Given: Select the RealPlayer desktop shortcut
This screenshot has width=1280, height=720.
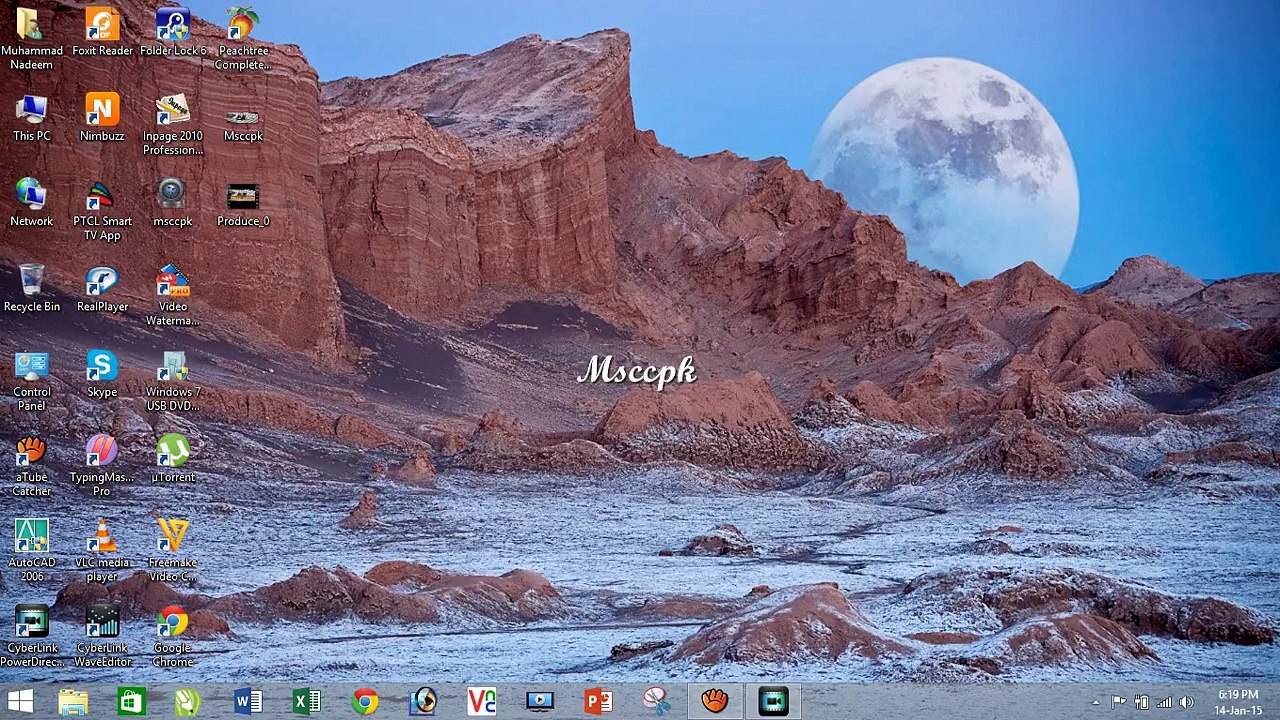Looking at the screenshot, I should [x=102, y=288].
